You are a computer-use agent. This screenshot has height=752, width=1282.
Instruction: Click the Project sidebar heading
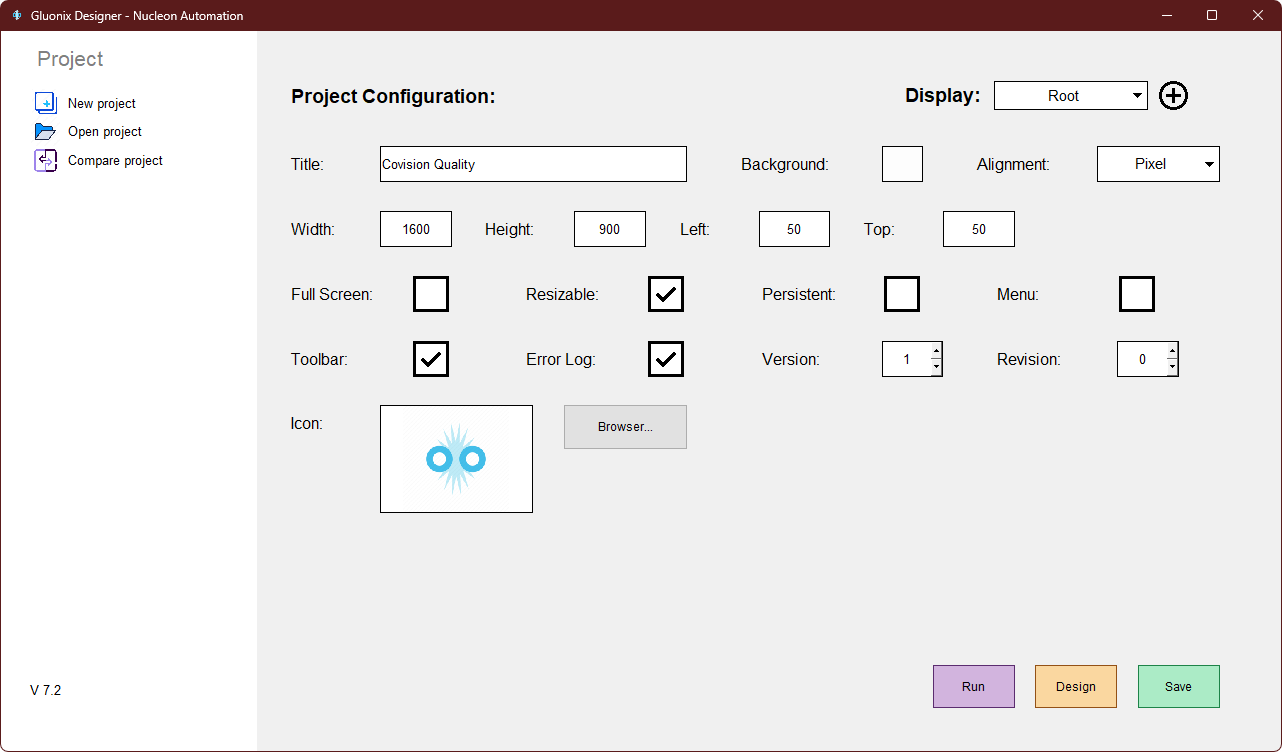70,59
